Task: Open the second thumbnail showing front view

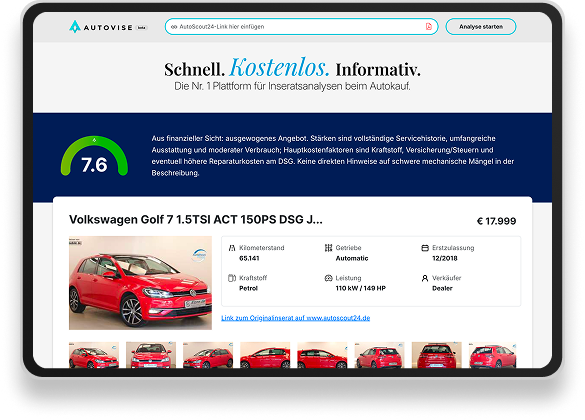Action: coord(151,355)
